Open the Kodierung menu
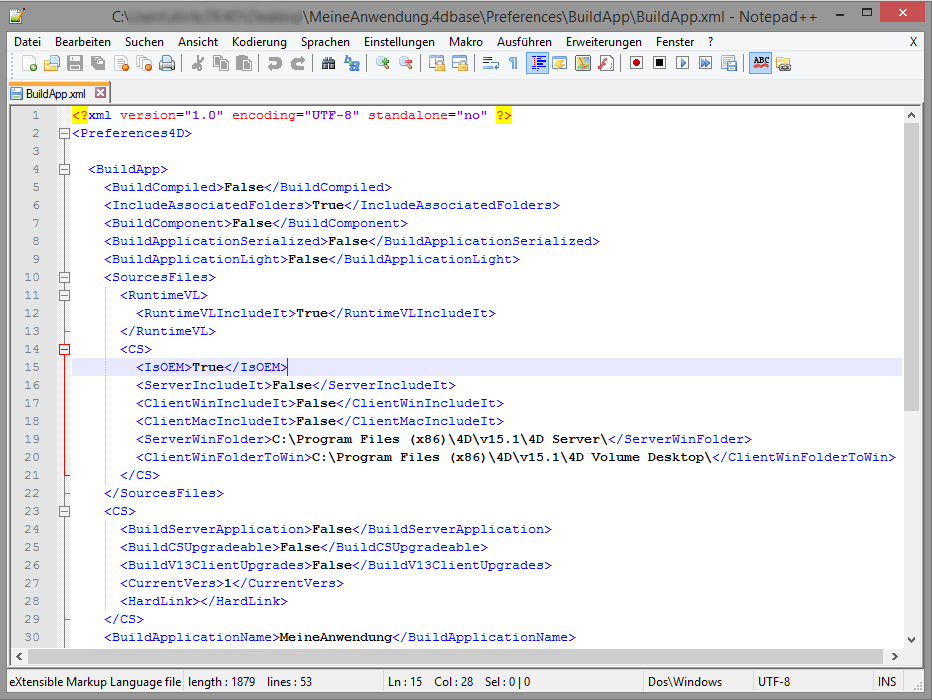 click(259, 42)
